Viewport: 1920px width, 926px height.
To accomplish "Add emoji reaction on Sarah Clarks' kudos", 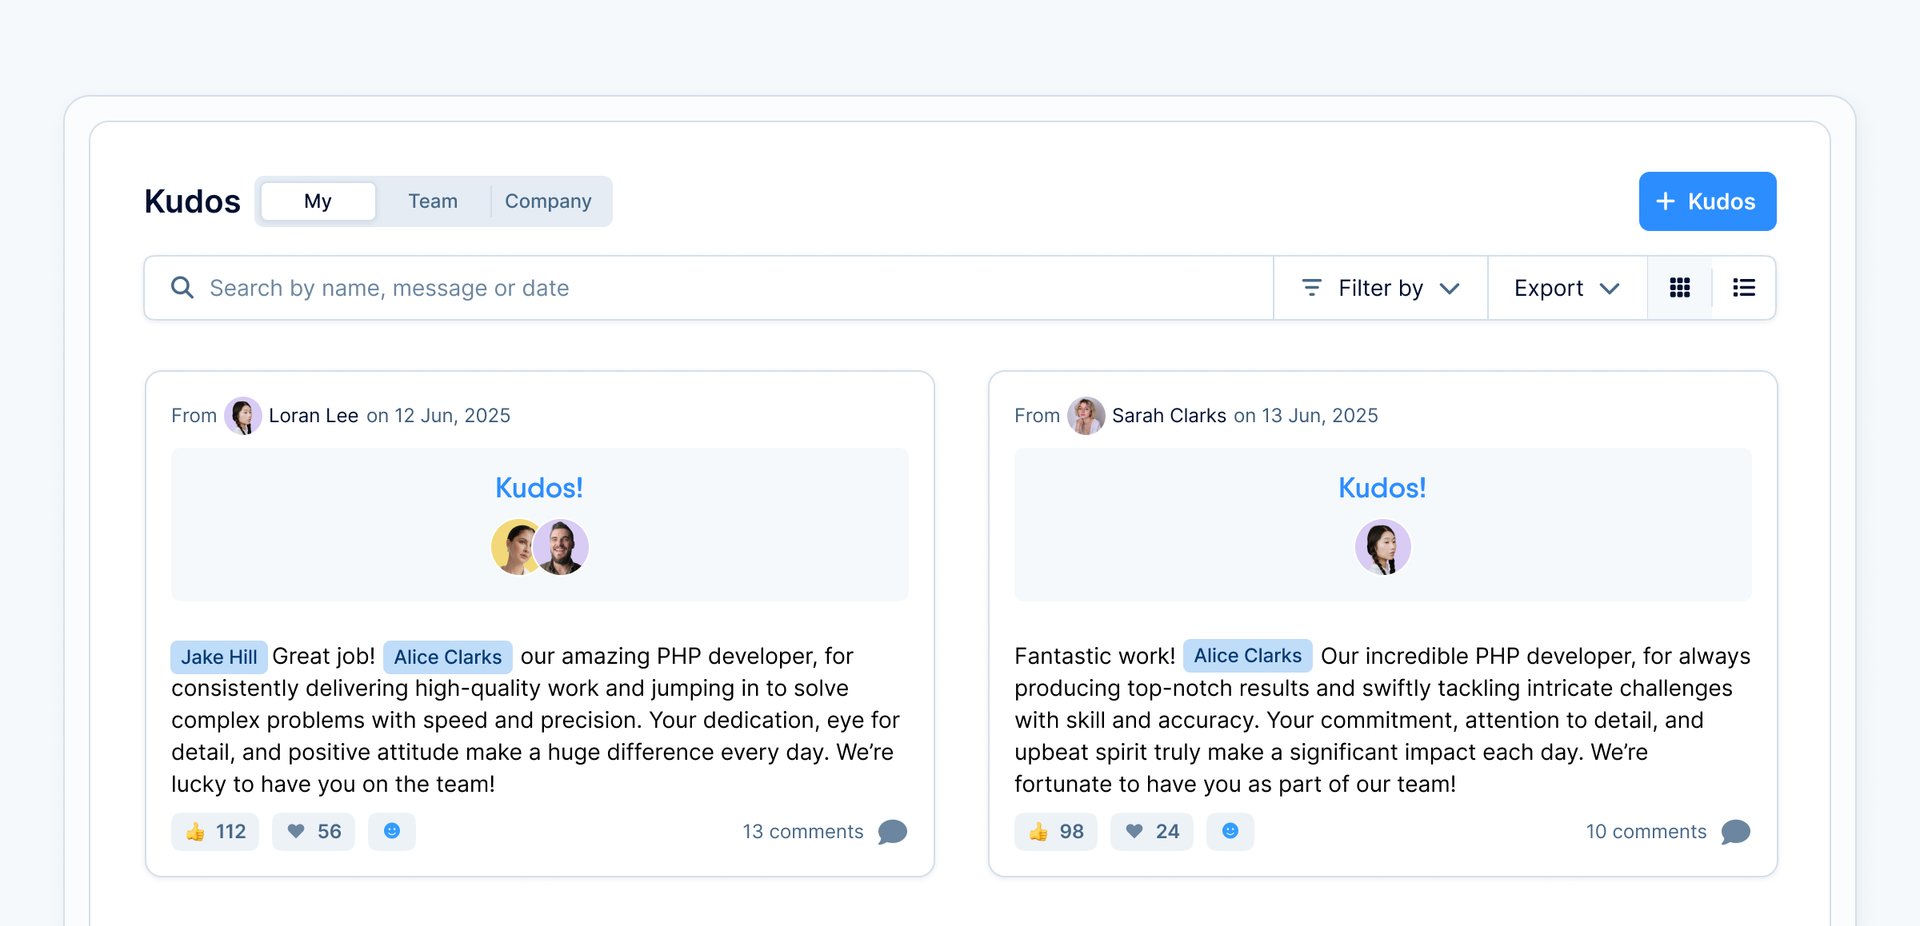I will coord(1230,831).
